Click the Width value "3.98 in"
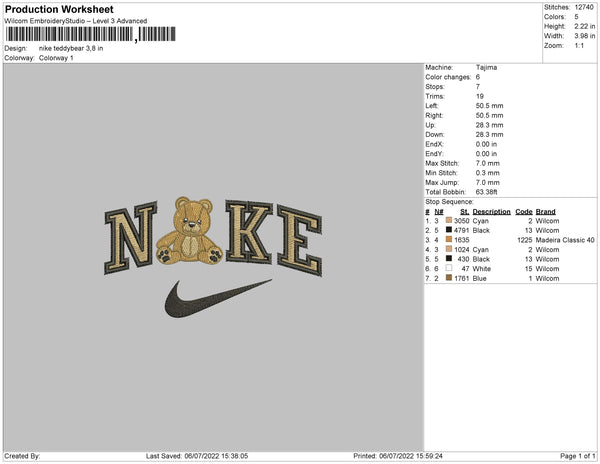 click(x=585, y=36)
